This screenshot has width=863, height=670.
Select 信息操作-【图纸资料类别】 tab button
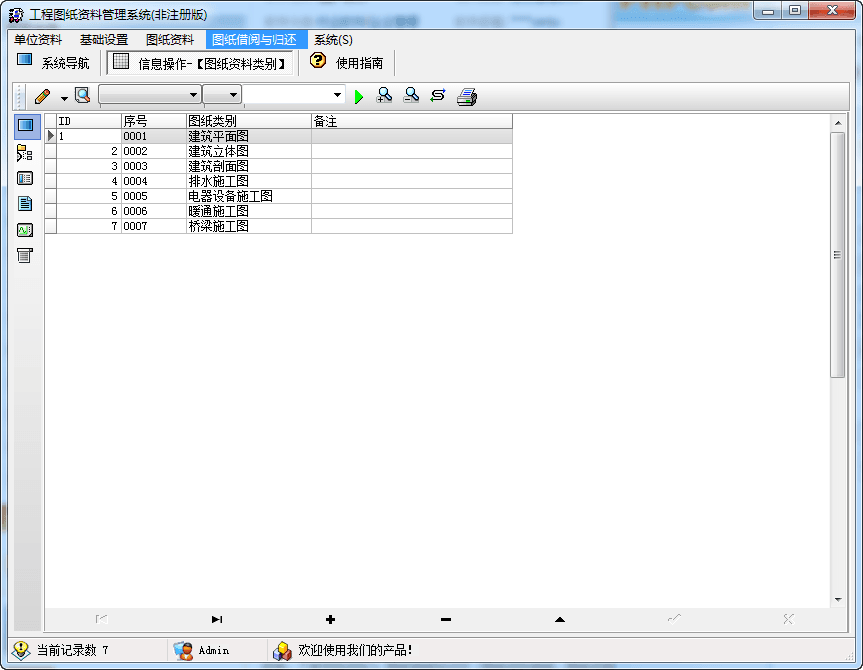click(200, 63)
